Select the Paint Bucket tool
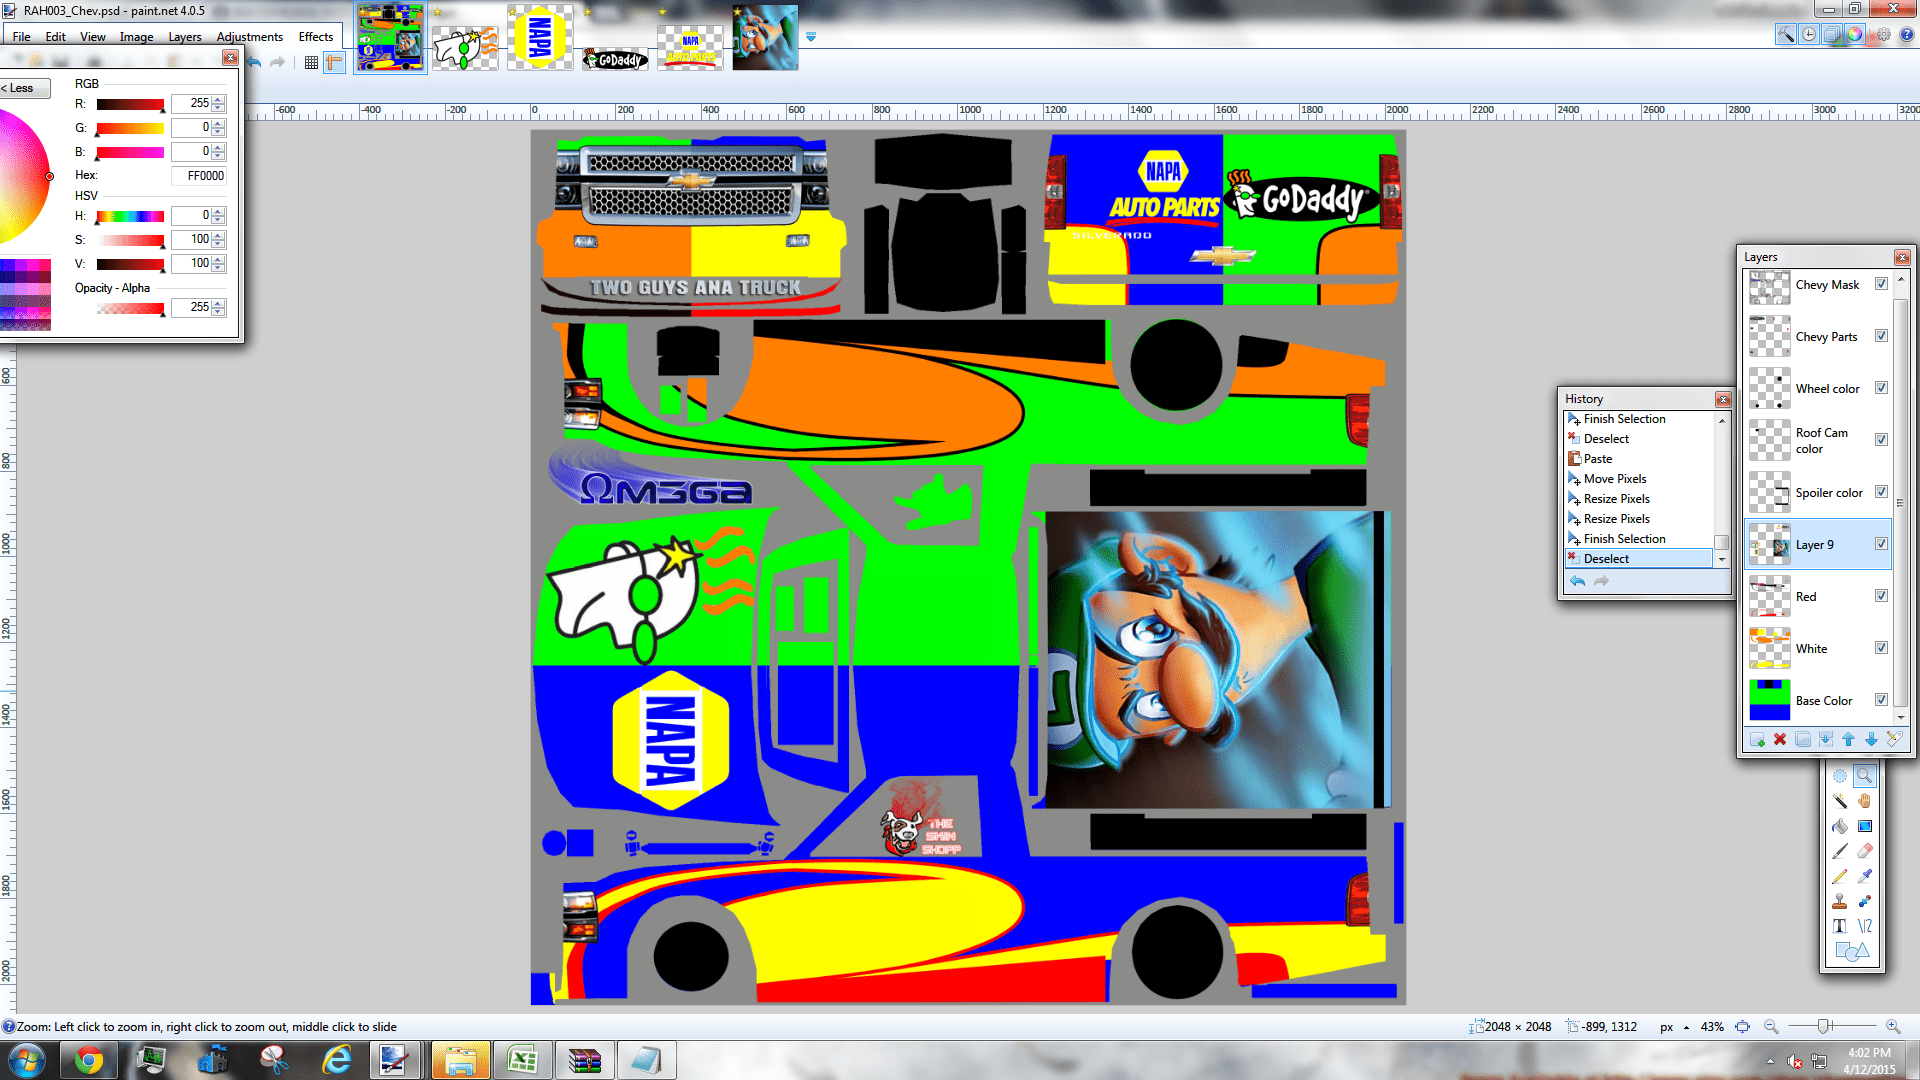This screenshot has width=1920, height=1080. (x=1839, y=826)
